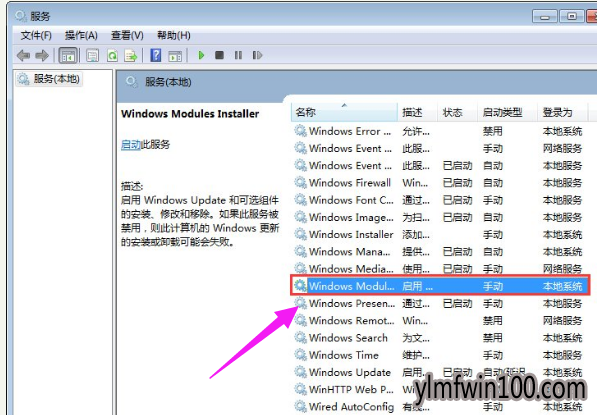
Task: Sort by the 名称 column header
Action: (344, 112)
